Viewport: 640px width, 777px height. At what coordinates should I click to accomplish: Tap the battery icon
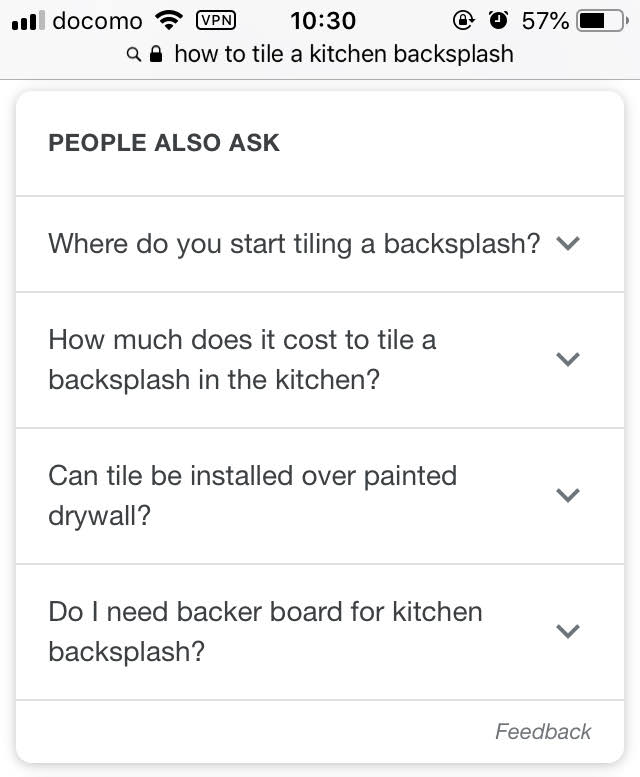[602, 21]
